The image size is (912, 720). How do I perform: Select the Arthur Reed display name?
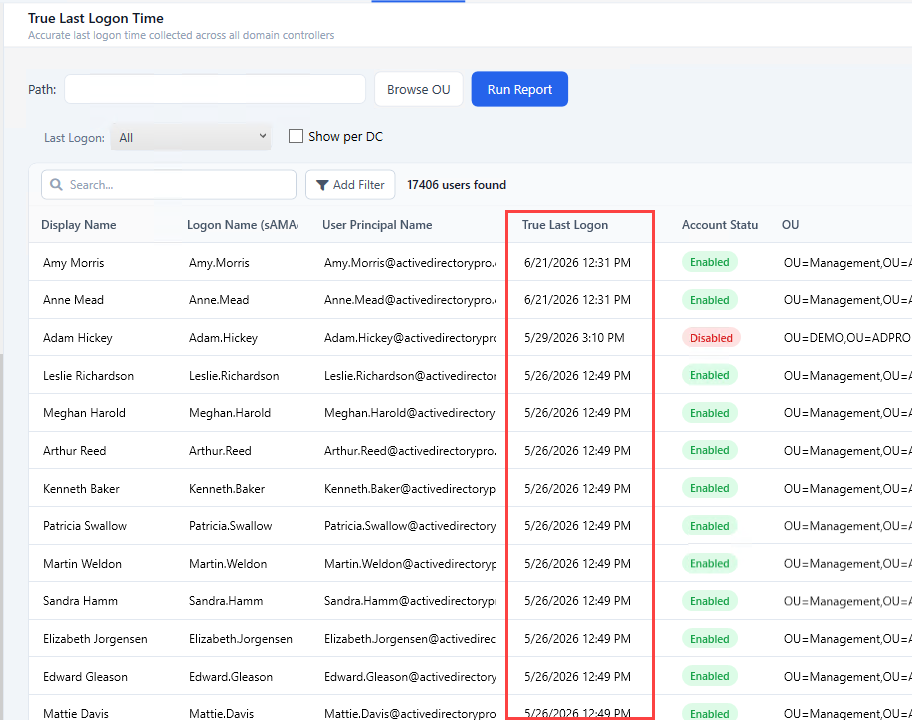[74, 451]
